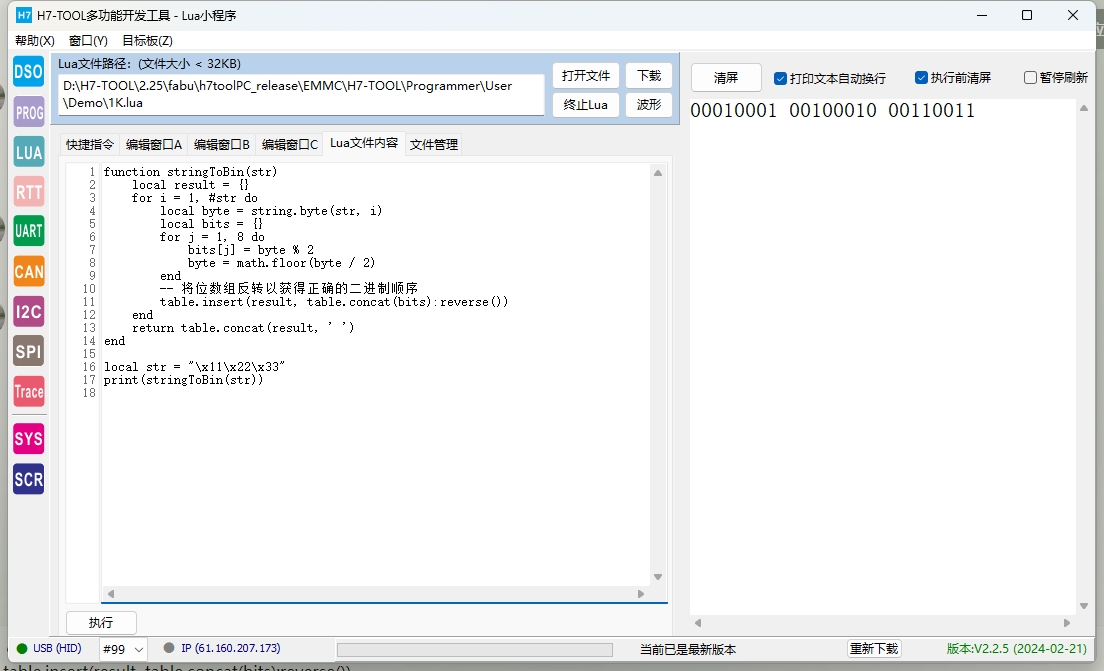Enable 打印文本自动换行 checkbox
The image size is (1104, 671).
click(780, 78)
